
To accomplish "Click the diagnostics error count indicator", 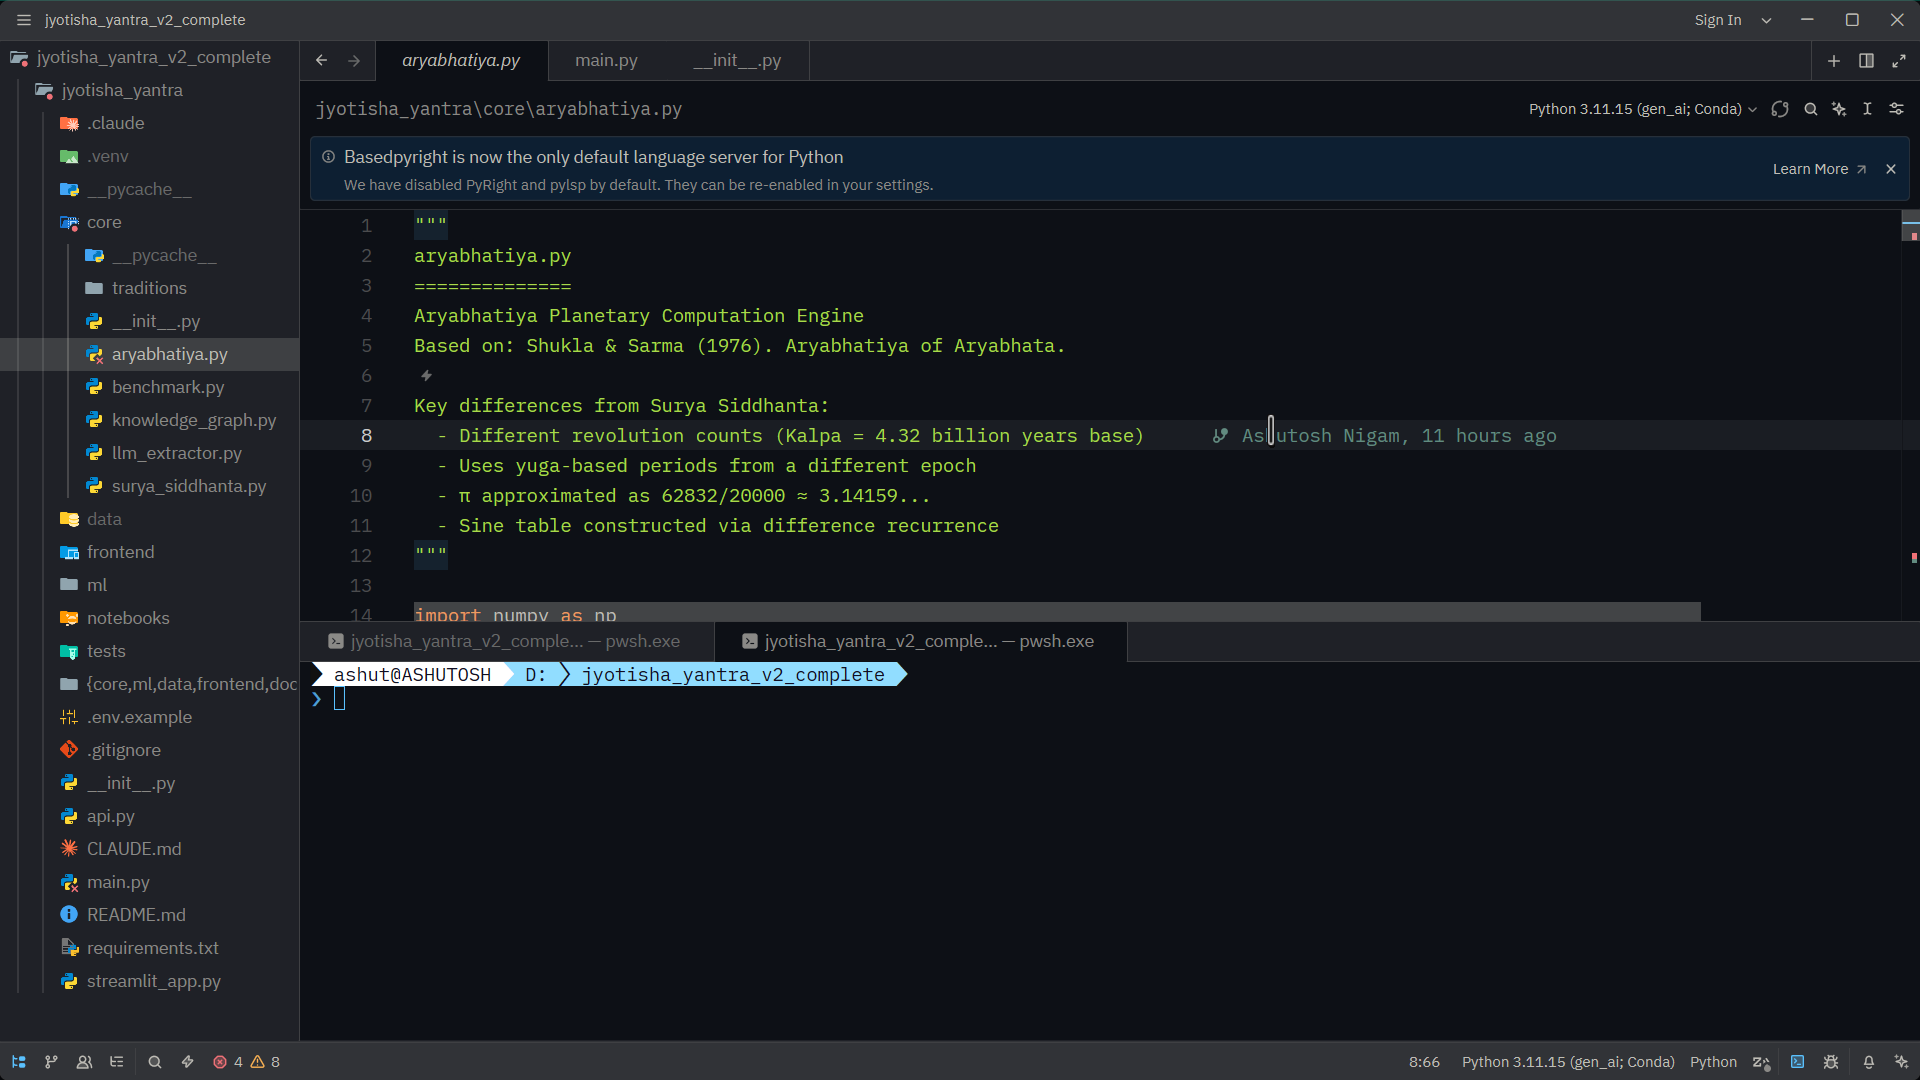I will click(230, 1062).
